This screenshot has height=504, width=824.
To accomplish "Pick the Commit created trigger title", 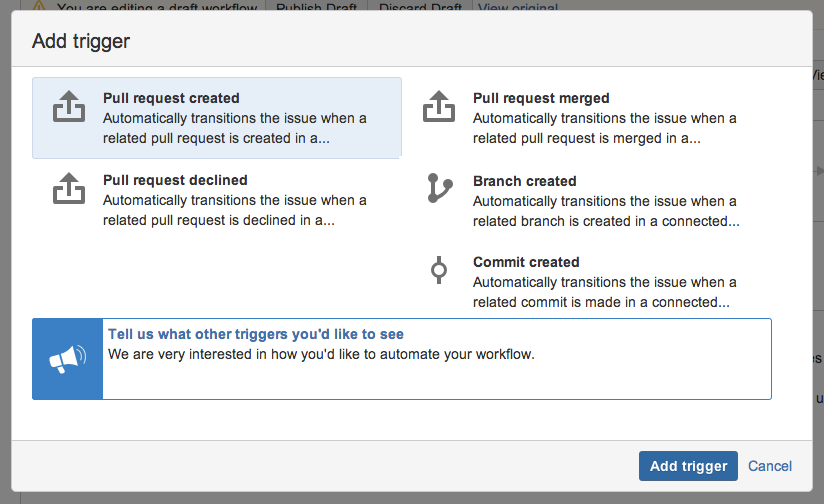I will click(526, 262).
